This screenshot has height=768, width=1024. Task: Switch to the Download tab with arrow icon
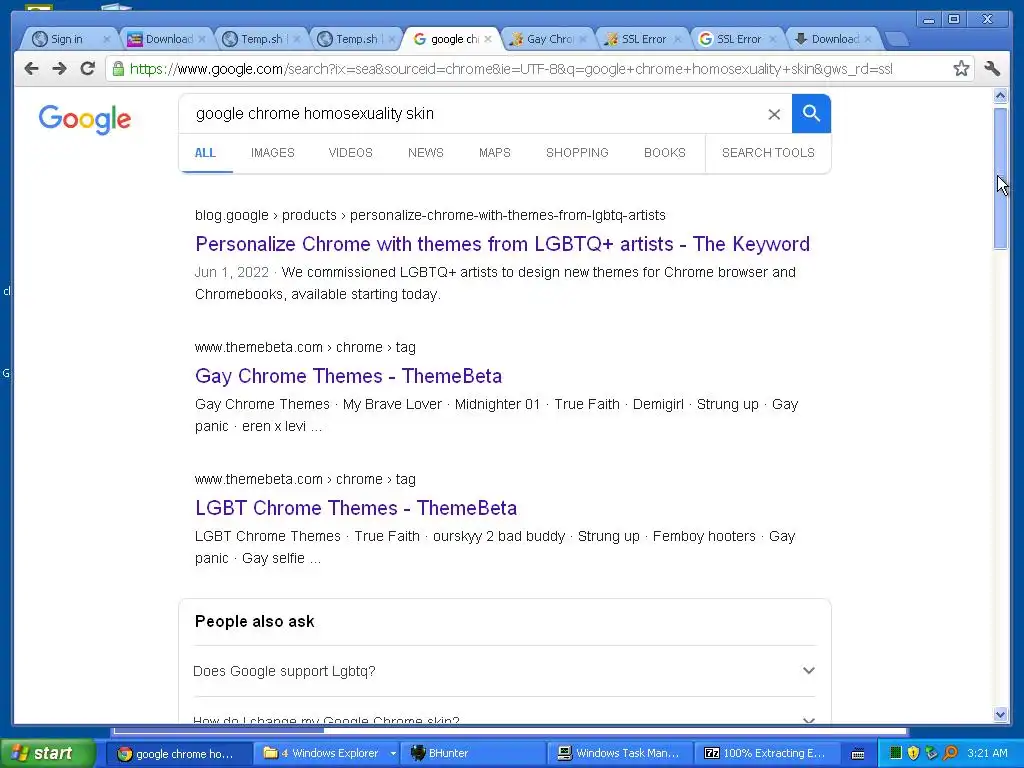point(835,39)
